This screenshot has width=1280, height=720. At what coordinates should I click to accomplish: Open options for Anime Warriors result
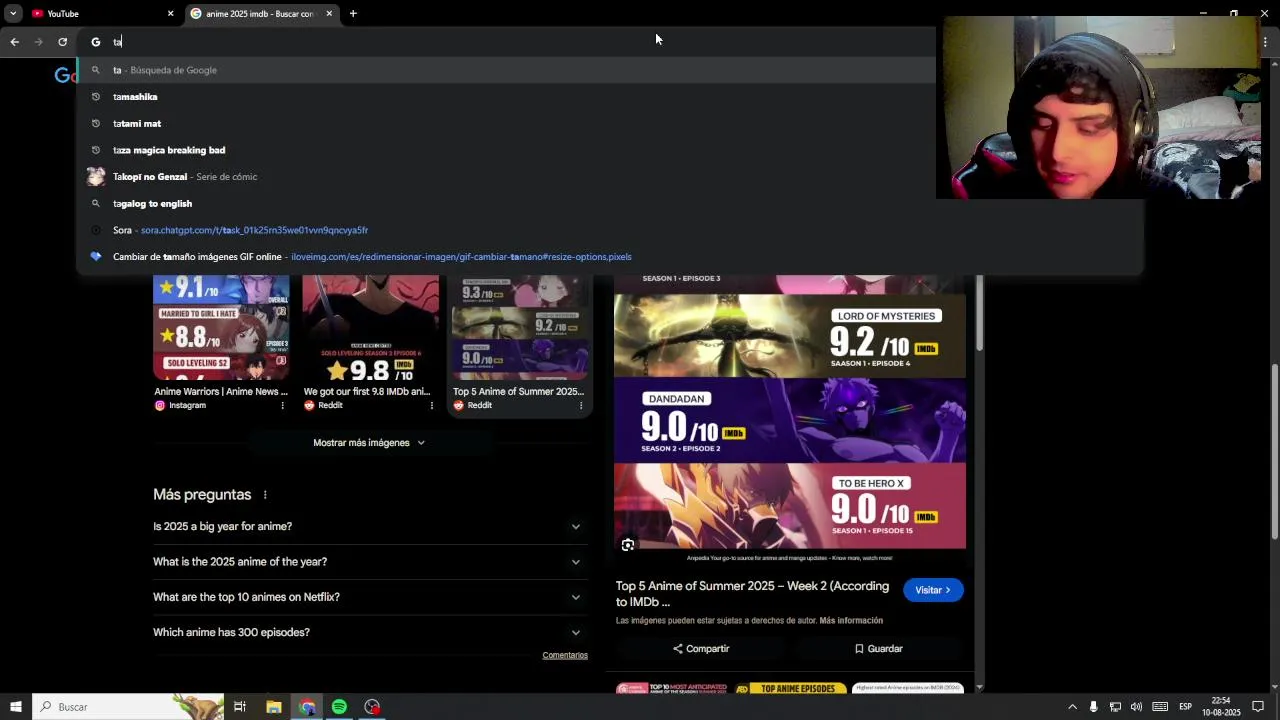coord(282,405)
